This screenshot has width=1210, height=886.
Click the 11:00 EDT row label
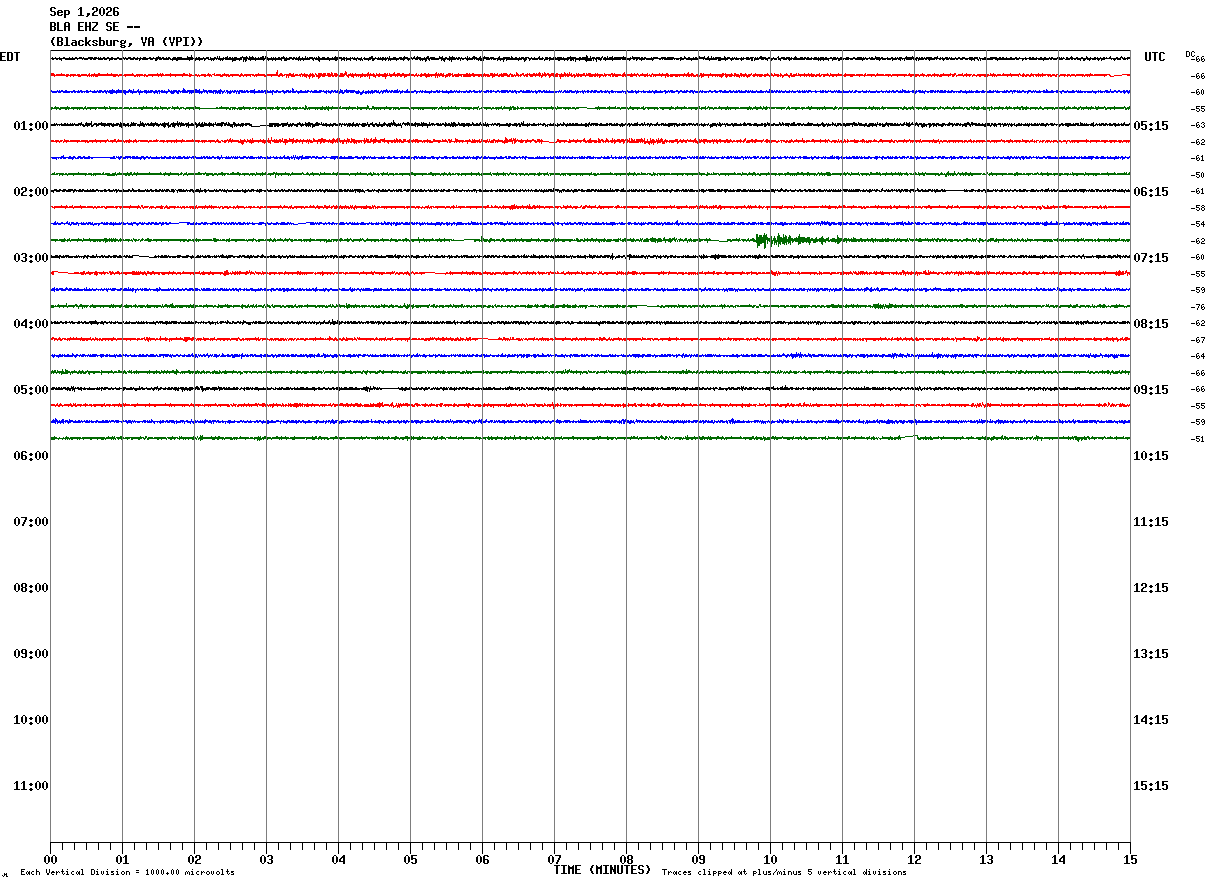tap(30, 786)
